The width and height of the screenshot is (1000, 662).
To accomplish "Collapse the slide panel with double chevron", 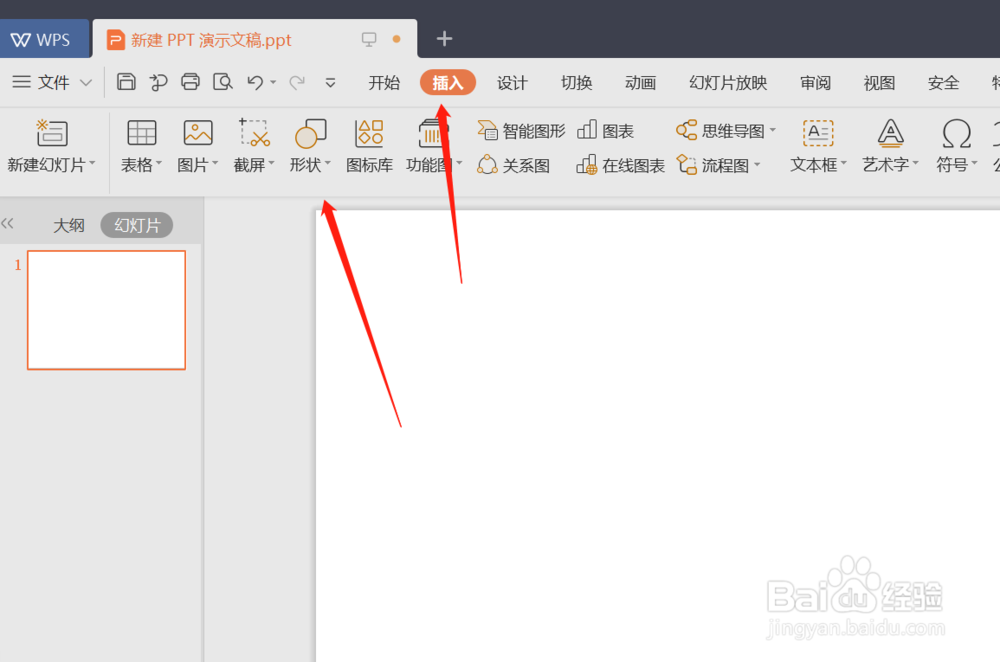I will point(7,223).
